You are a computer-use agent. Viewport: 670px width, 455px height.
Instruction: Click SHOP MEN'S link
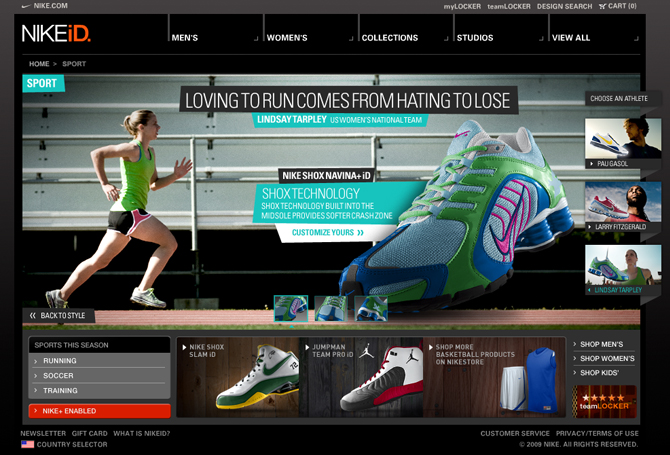pos(601,344)
